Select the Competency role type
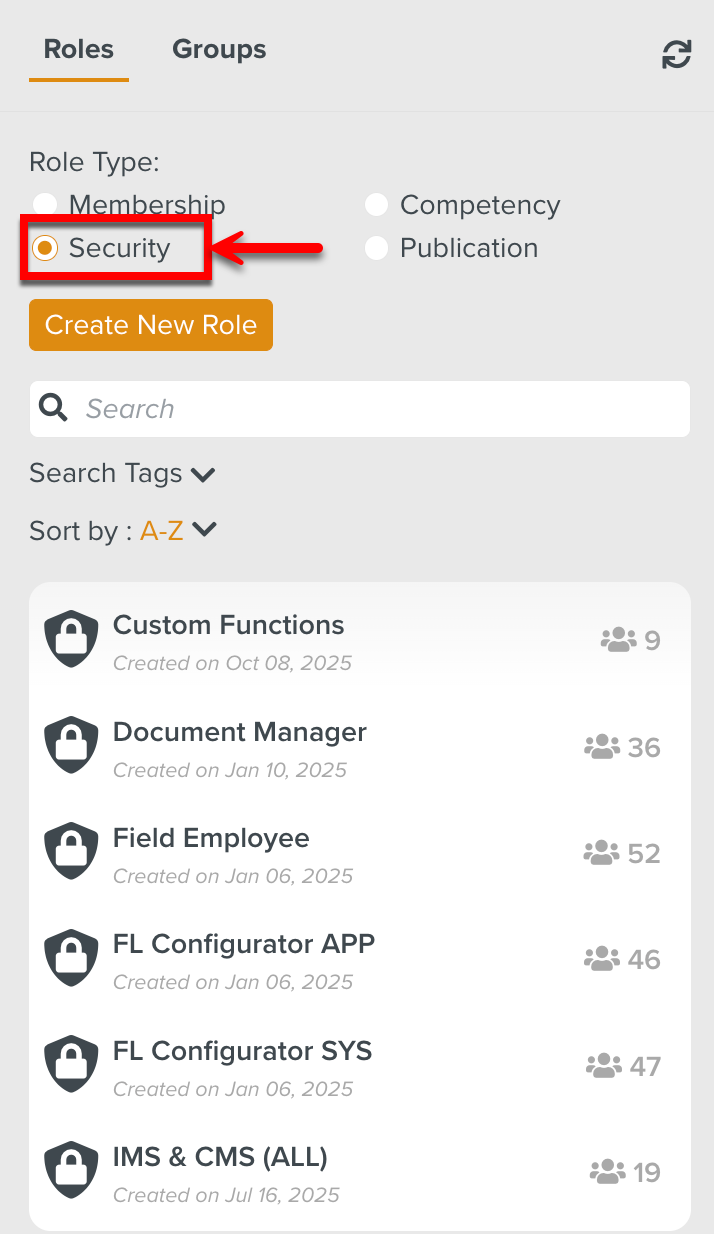The width and height of the screenshot is (714, 1234). pyautogui.click(x=376, y=205)
